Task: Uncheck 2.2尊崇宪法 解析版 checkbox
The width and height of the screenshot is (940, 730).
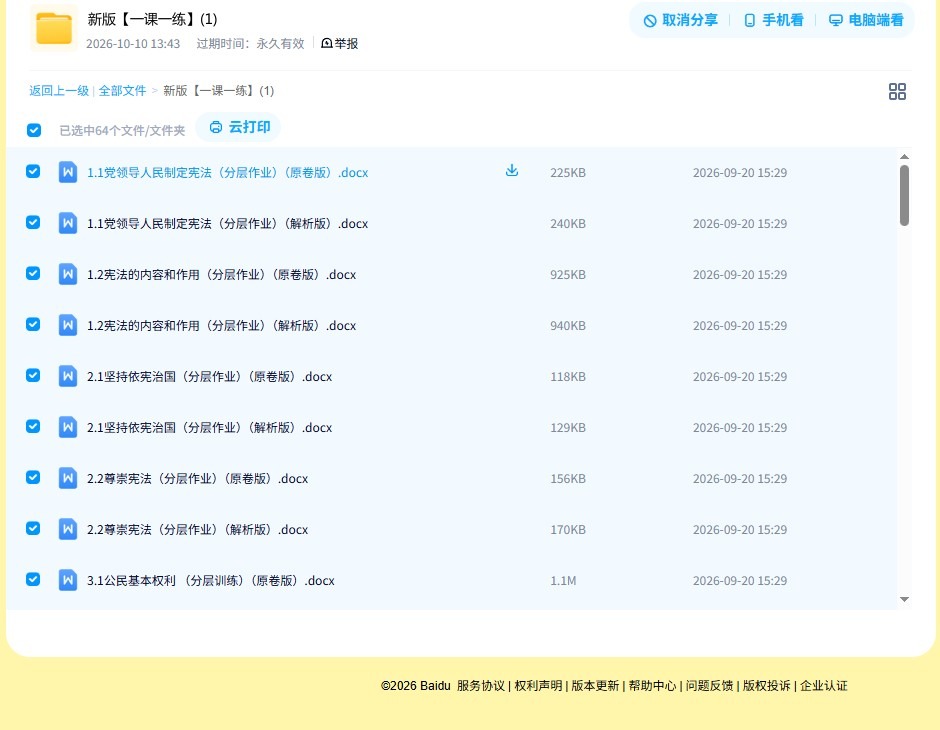Action: tap(33, 528)
